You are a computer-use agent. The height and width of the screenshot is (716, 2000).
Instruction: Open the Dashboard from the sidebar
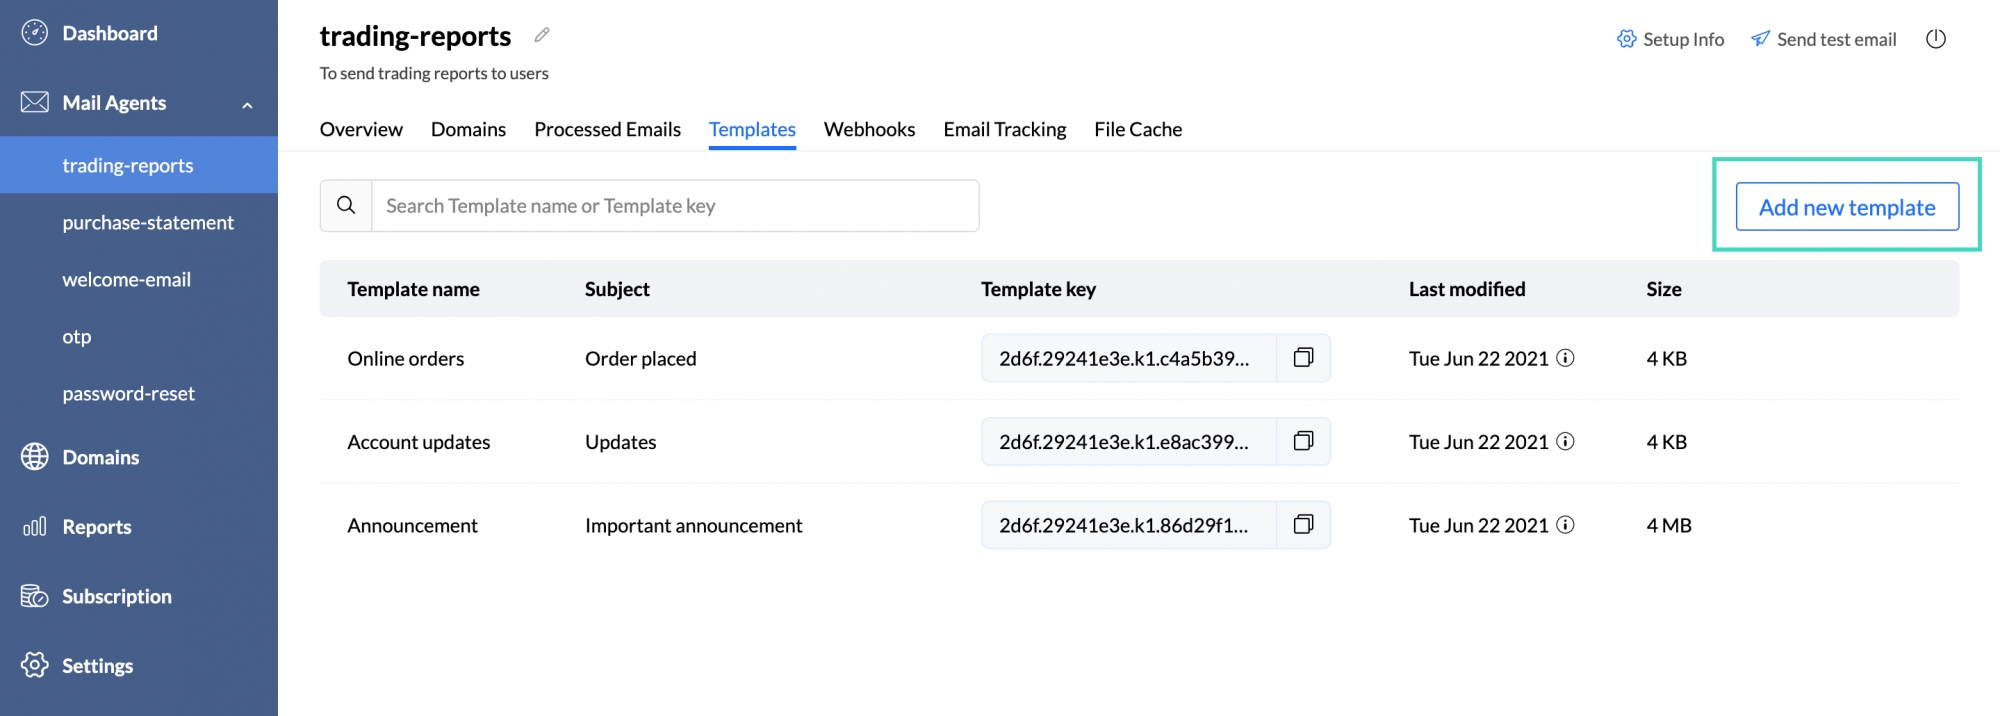tap(110, 32)
